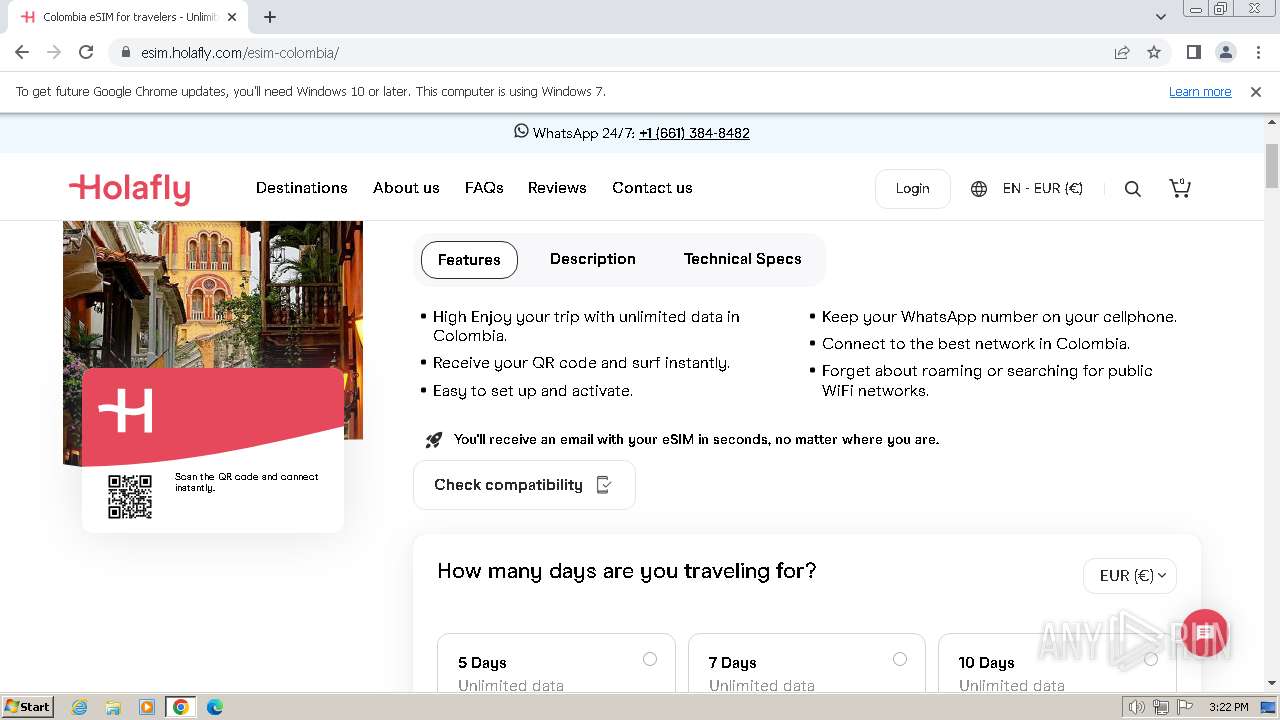The image size is (1280, 720).
Task: Dismiss the Chrome update notification bar
Action: (1256, 92)
